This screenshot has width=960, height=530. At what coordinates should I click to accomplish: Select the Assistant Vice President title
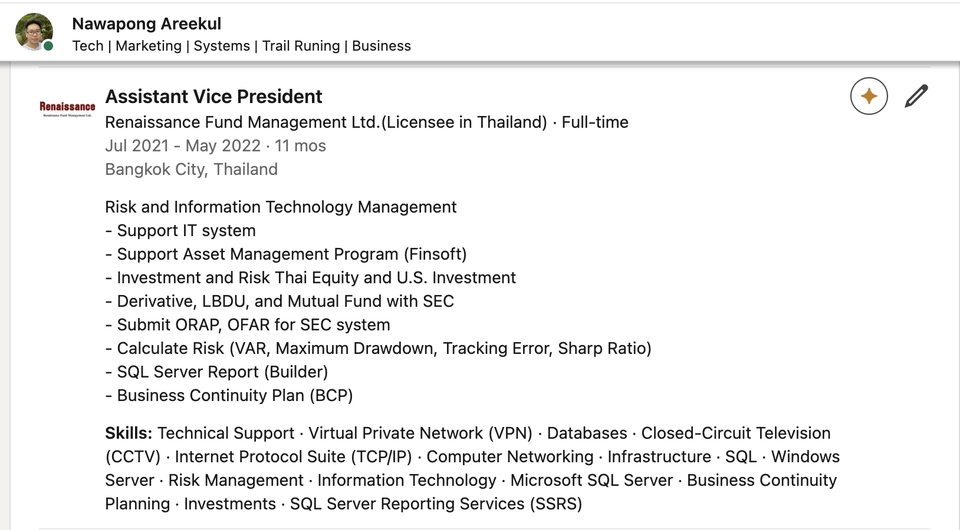[214, 97]
